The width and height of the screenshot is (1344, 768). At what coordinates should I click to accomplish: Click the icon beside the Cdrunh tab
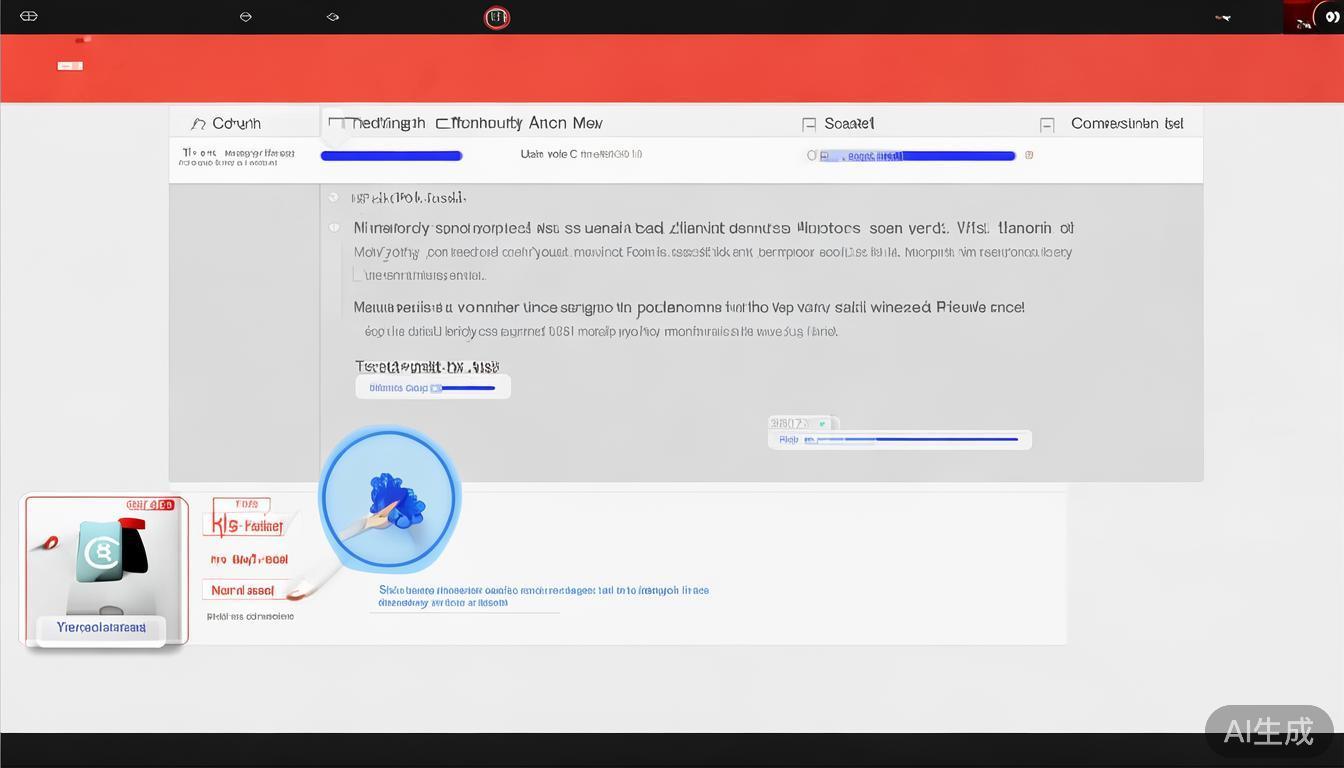[198, 124]
